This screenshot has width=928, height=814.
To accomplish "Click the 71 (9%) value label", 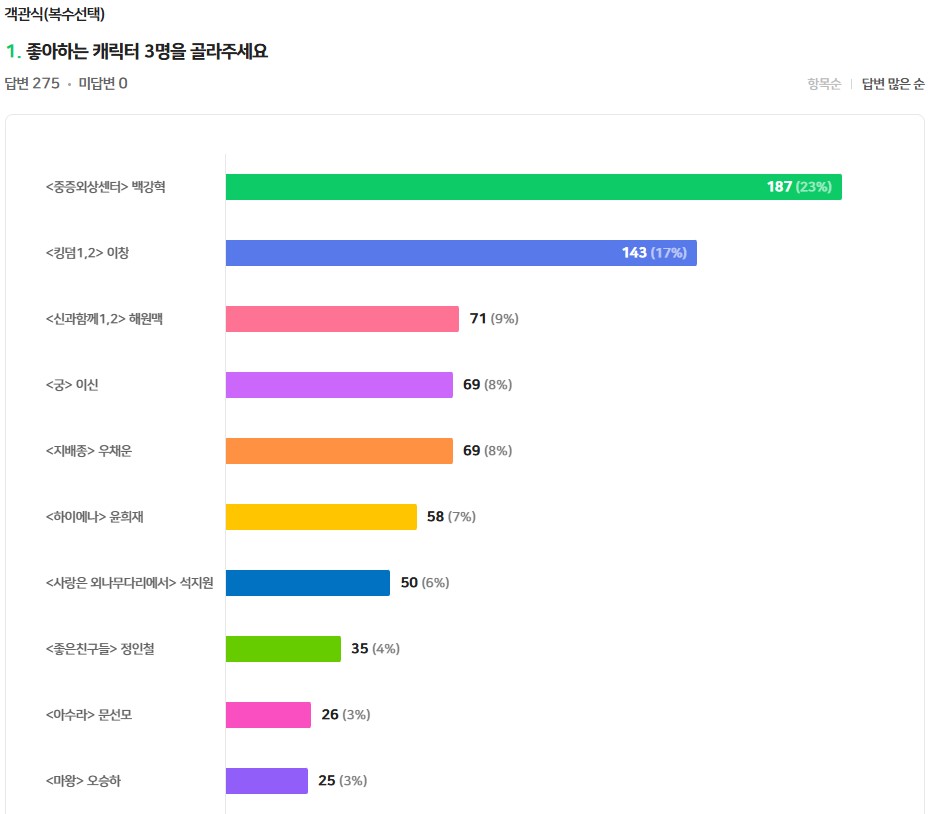I will click(494, 319).
